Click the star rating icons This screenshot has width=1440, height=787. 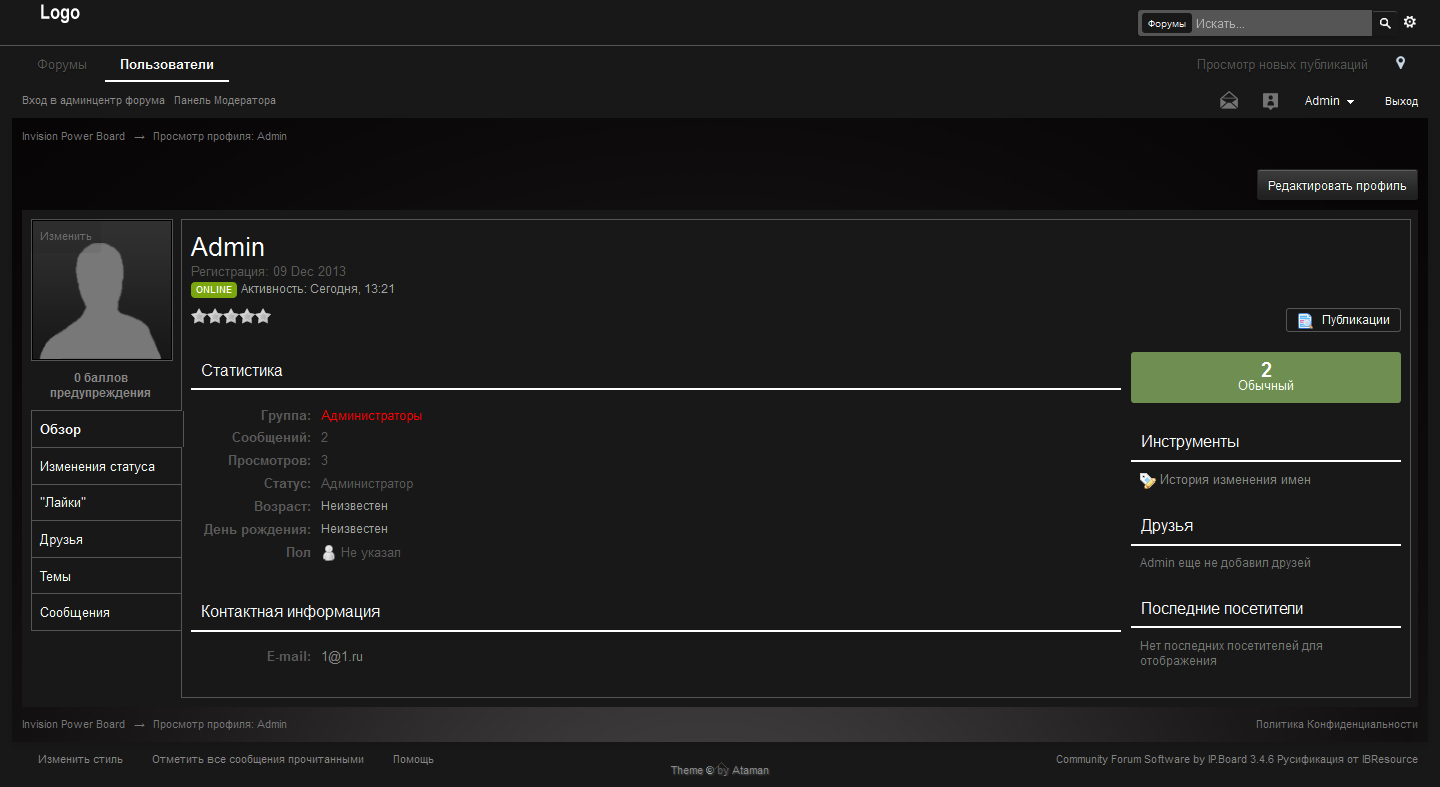pos(231,316)
